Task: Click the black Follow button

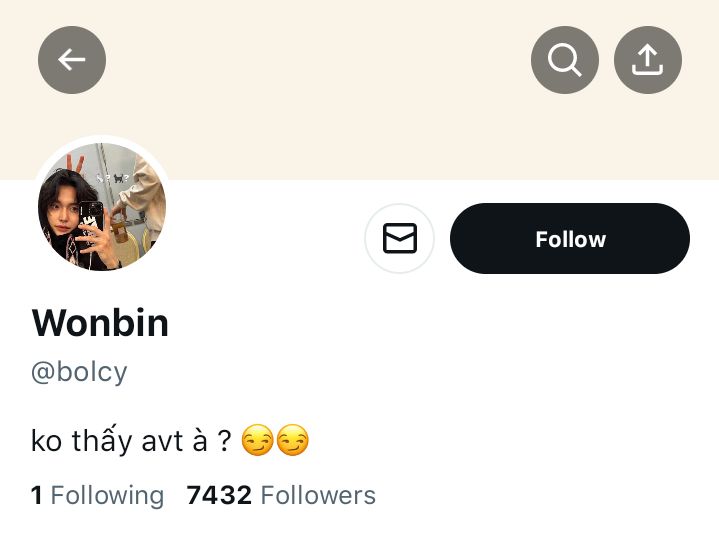Action: click(x=570, y=239)
